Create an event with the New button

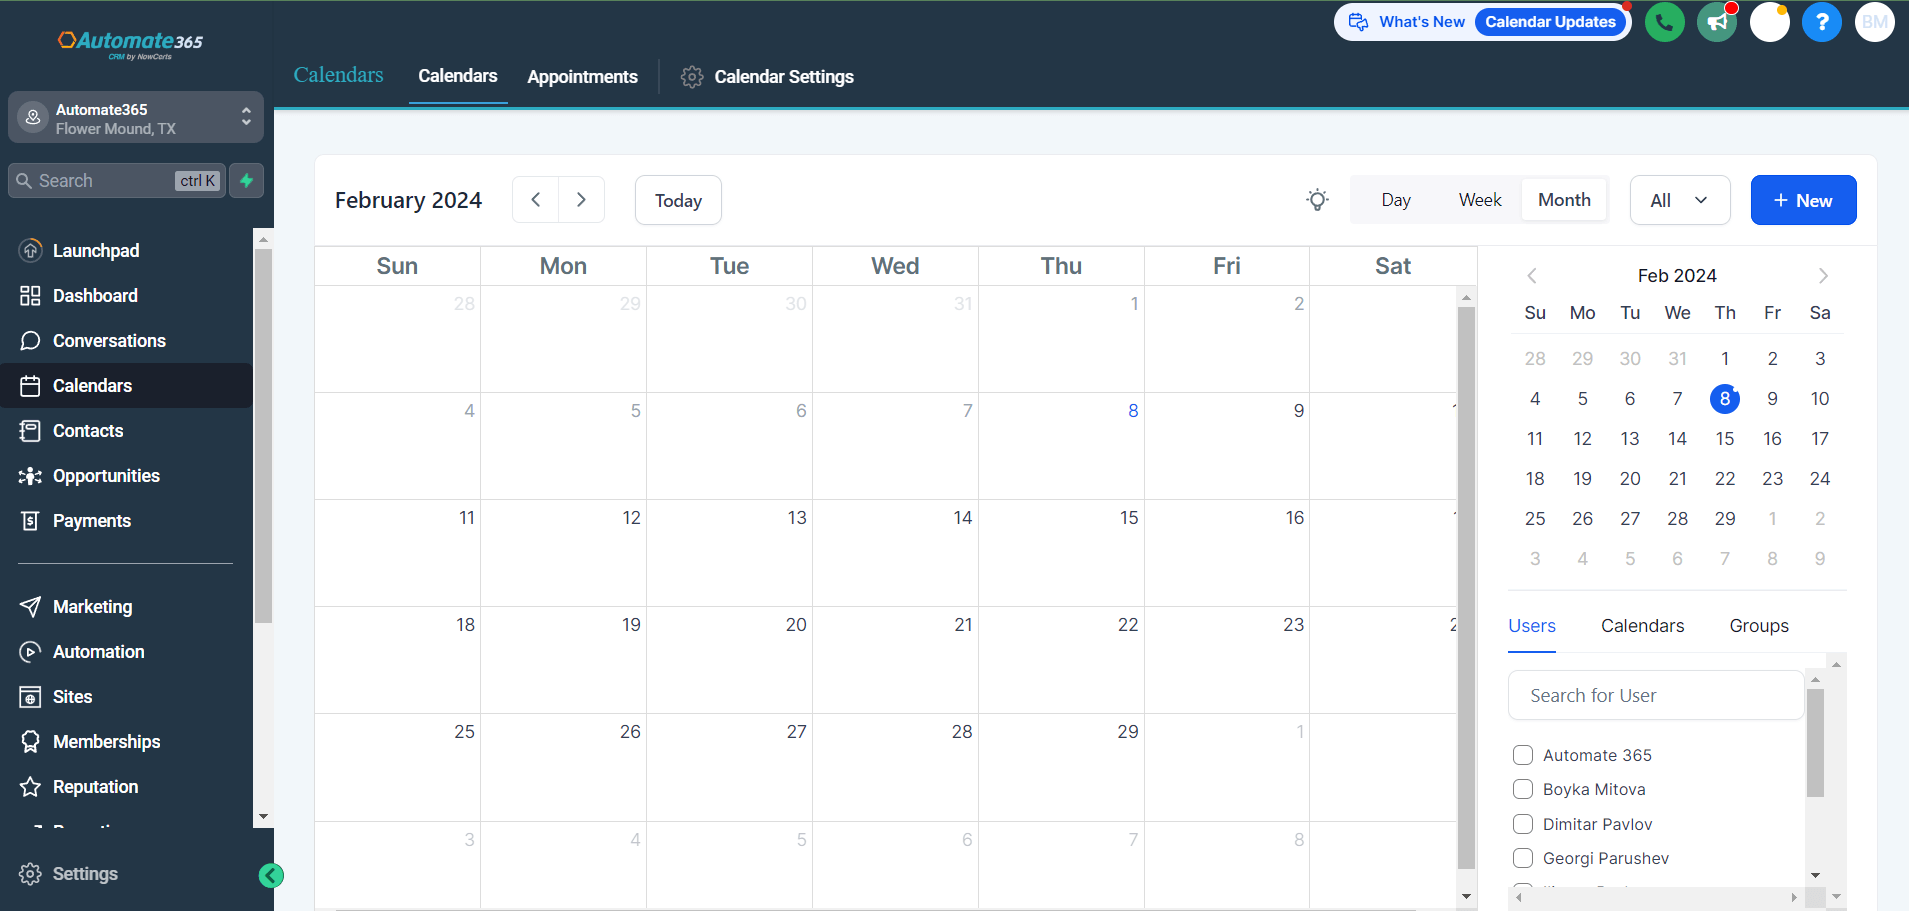[1802, 200]
